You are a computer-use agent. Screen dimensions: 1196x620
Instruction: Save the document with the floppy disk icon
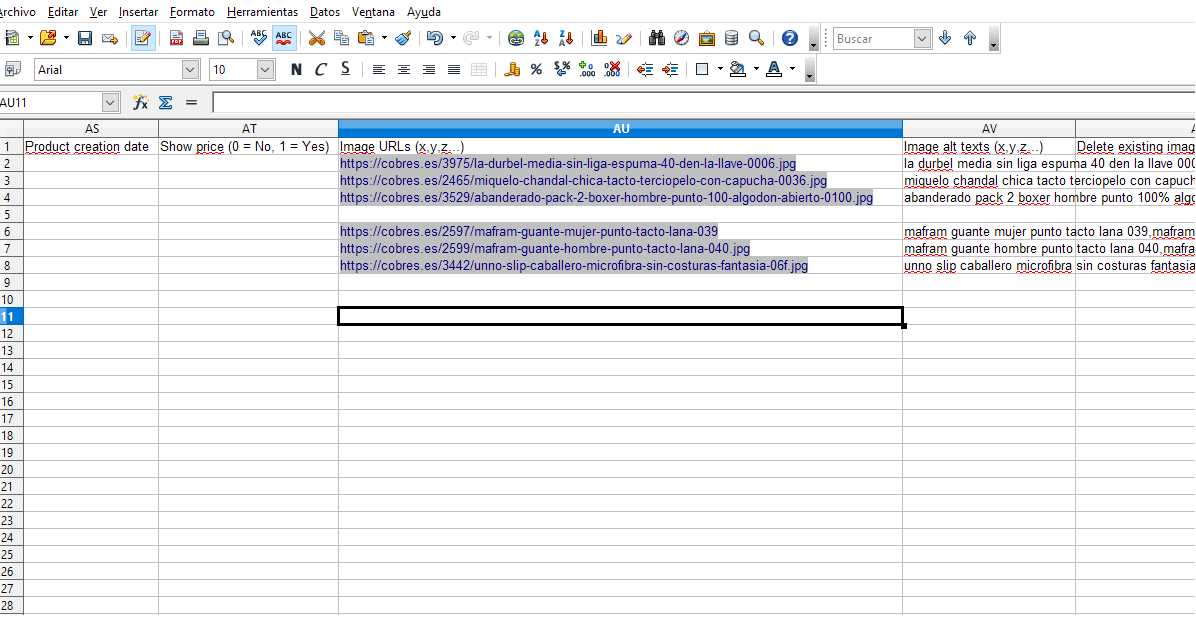coord(85,38)
